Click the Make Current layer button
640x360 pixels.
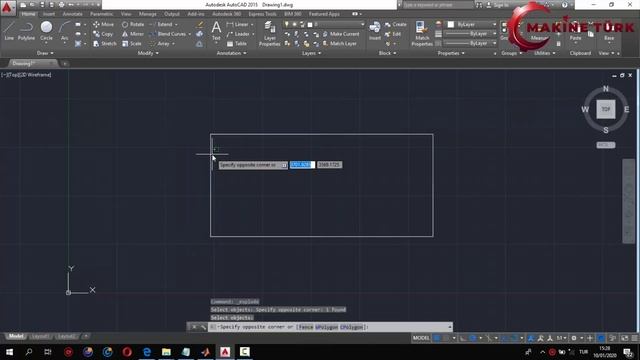click(x=341, y=34)
